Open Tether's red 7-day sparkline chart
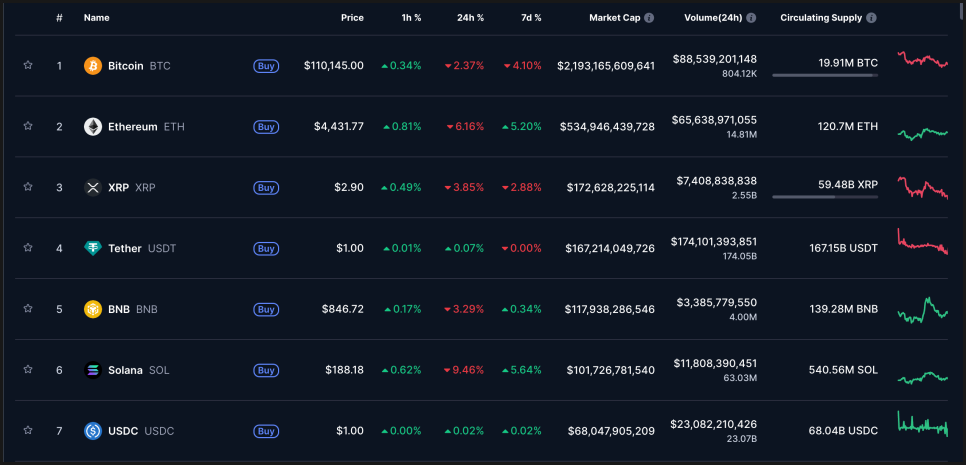 coord(923,241)
